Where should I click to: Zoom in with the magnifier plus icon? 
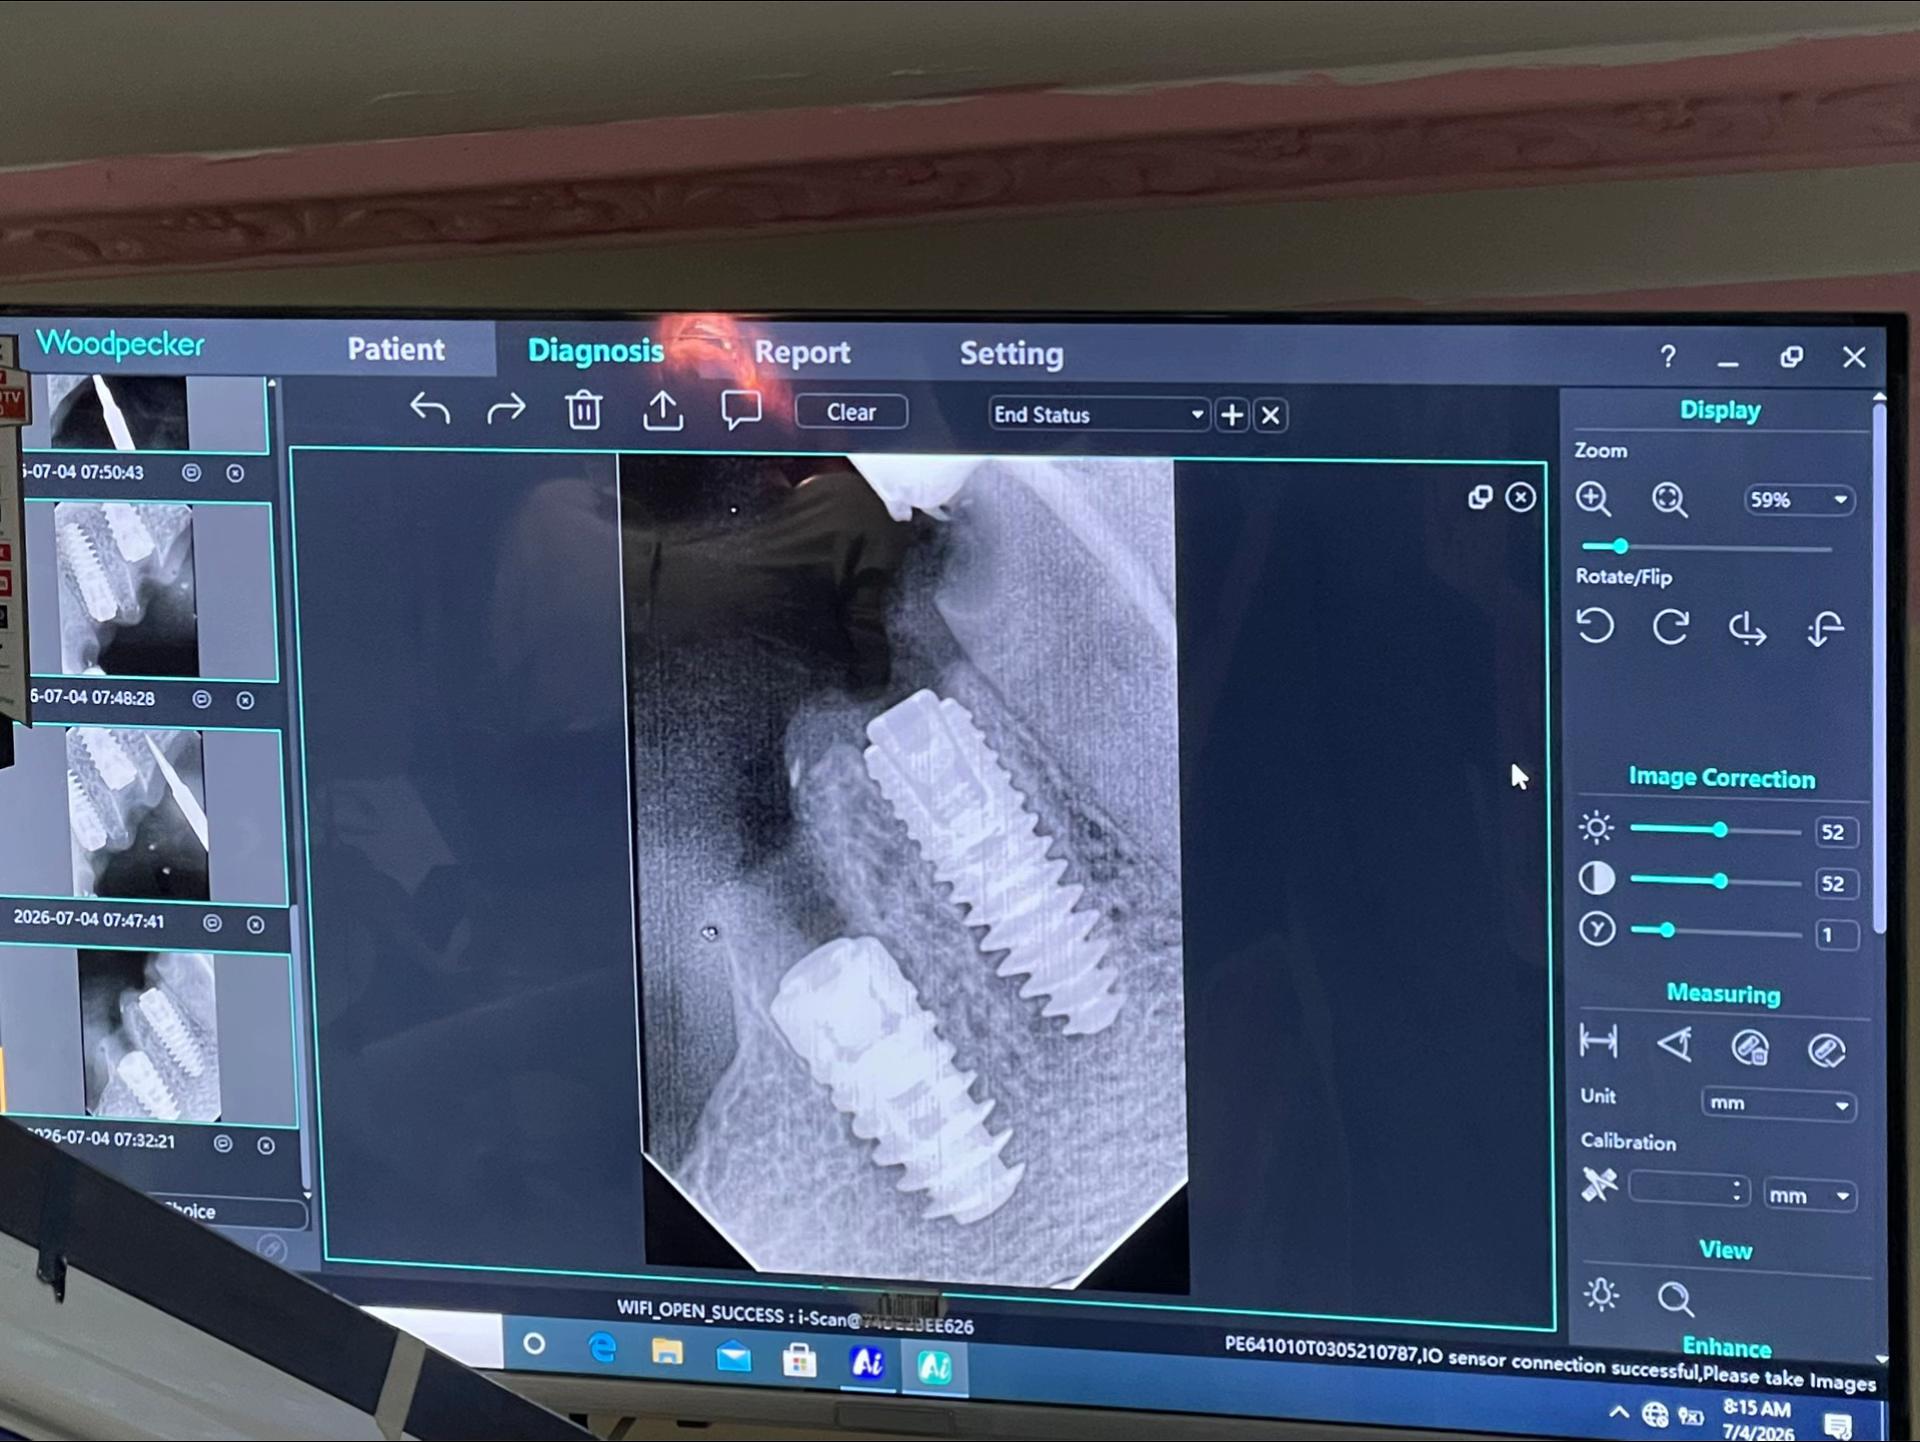tap(1593, 499)
